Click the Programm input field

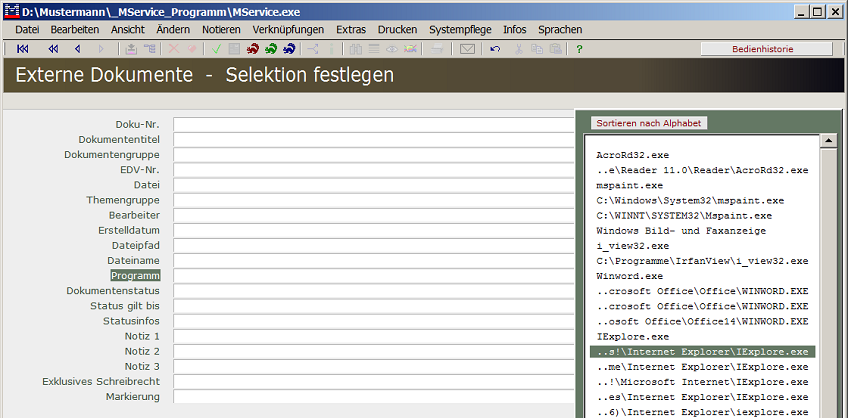[x=370, y=275]
